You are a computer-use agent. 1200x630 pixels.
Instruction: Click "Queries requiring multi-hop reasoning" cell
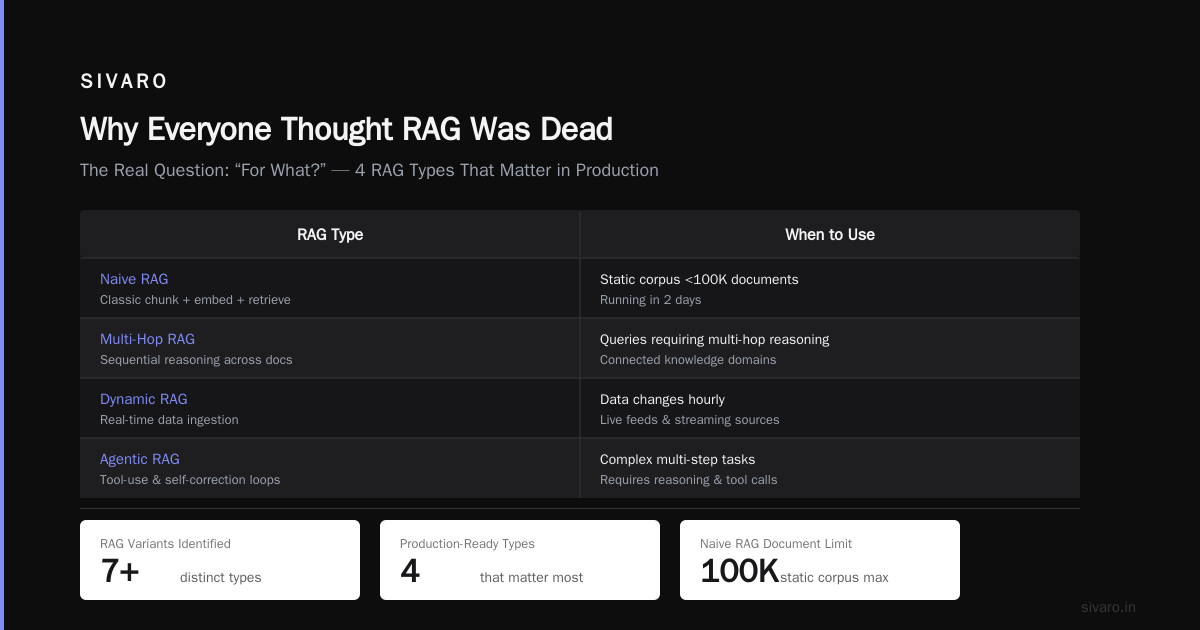pyautogui.click(x=714, y=339)
